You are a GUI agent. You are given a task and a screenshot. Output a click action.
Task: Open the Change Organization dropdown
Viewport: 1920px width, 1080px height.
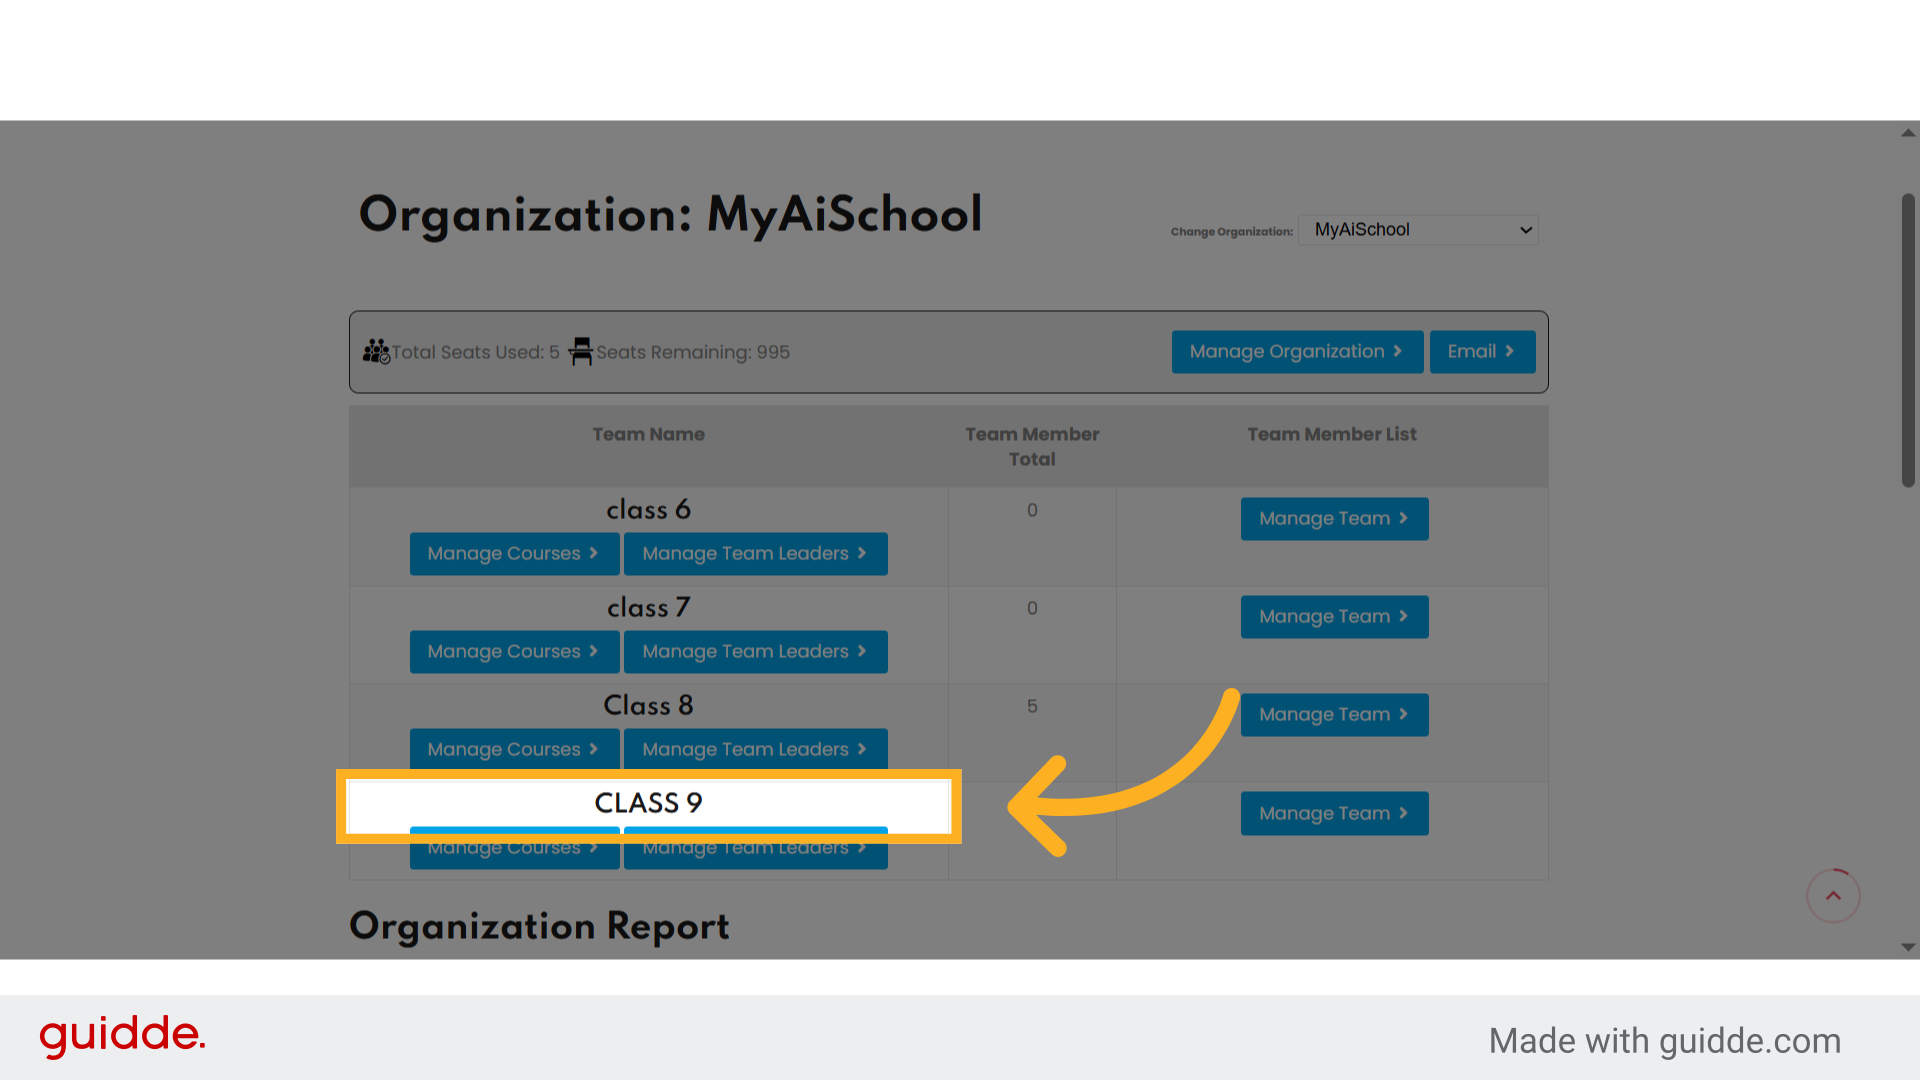click(1418, 230)
